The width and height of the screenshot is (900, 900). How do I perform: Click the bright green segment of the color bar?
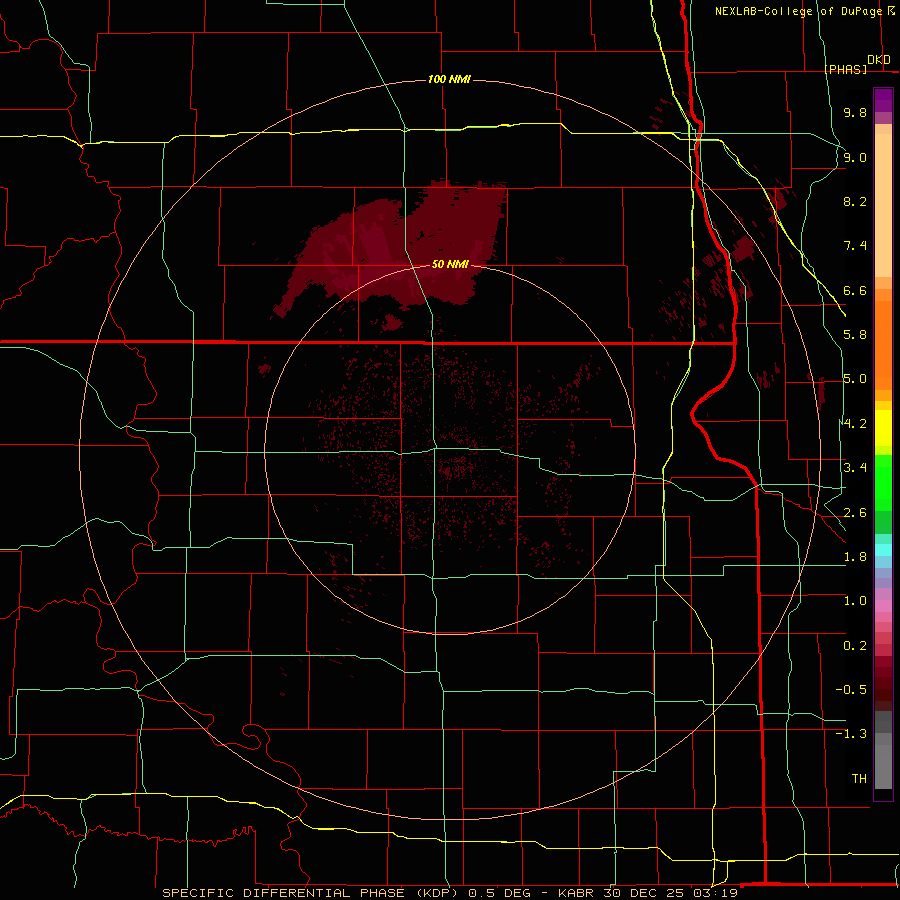[883, 482]
